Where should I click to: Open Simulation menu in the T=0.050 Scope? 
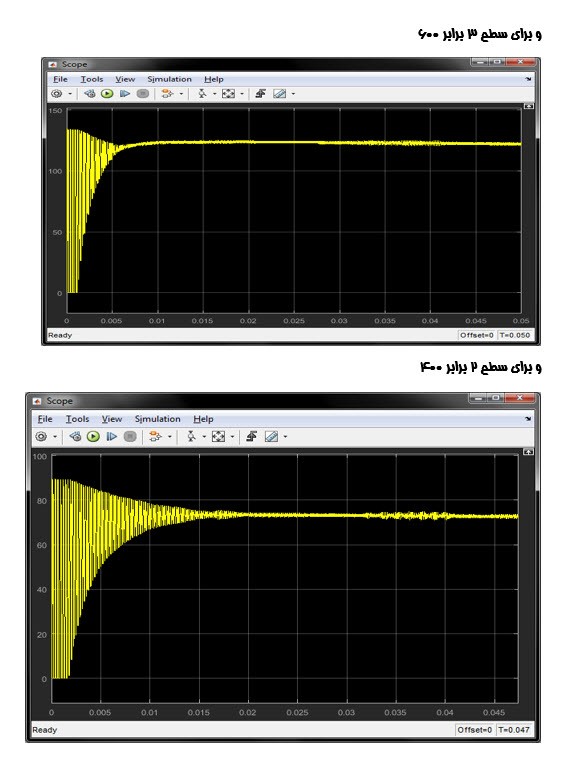169,79
